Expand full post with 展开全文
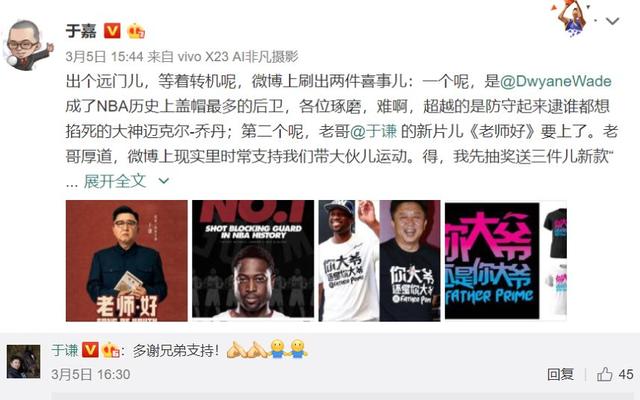This screenshot has height=400, width=640. (115, 181)
